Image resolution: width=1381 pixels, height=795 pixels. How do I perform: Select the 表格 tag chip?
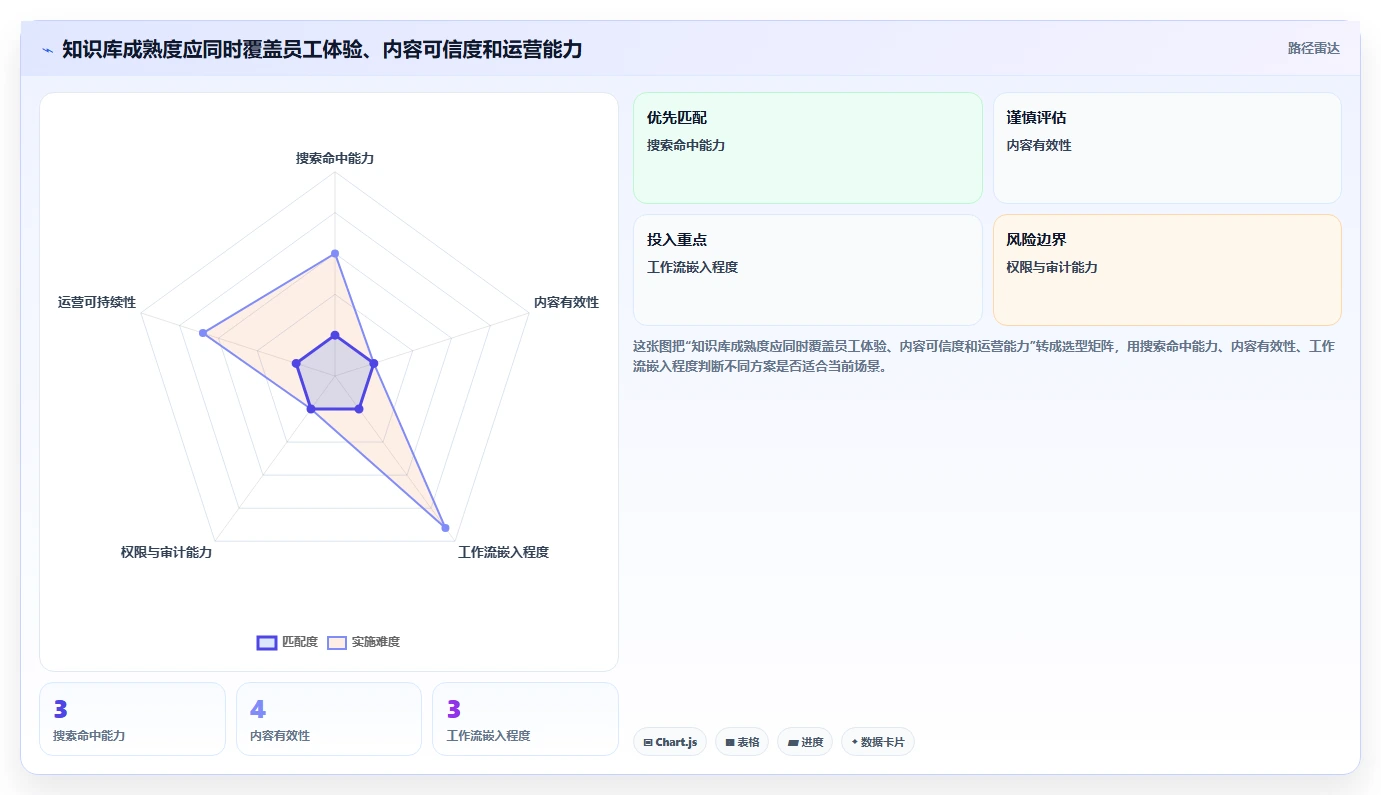click(x=742, y=742)
